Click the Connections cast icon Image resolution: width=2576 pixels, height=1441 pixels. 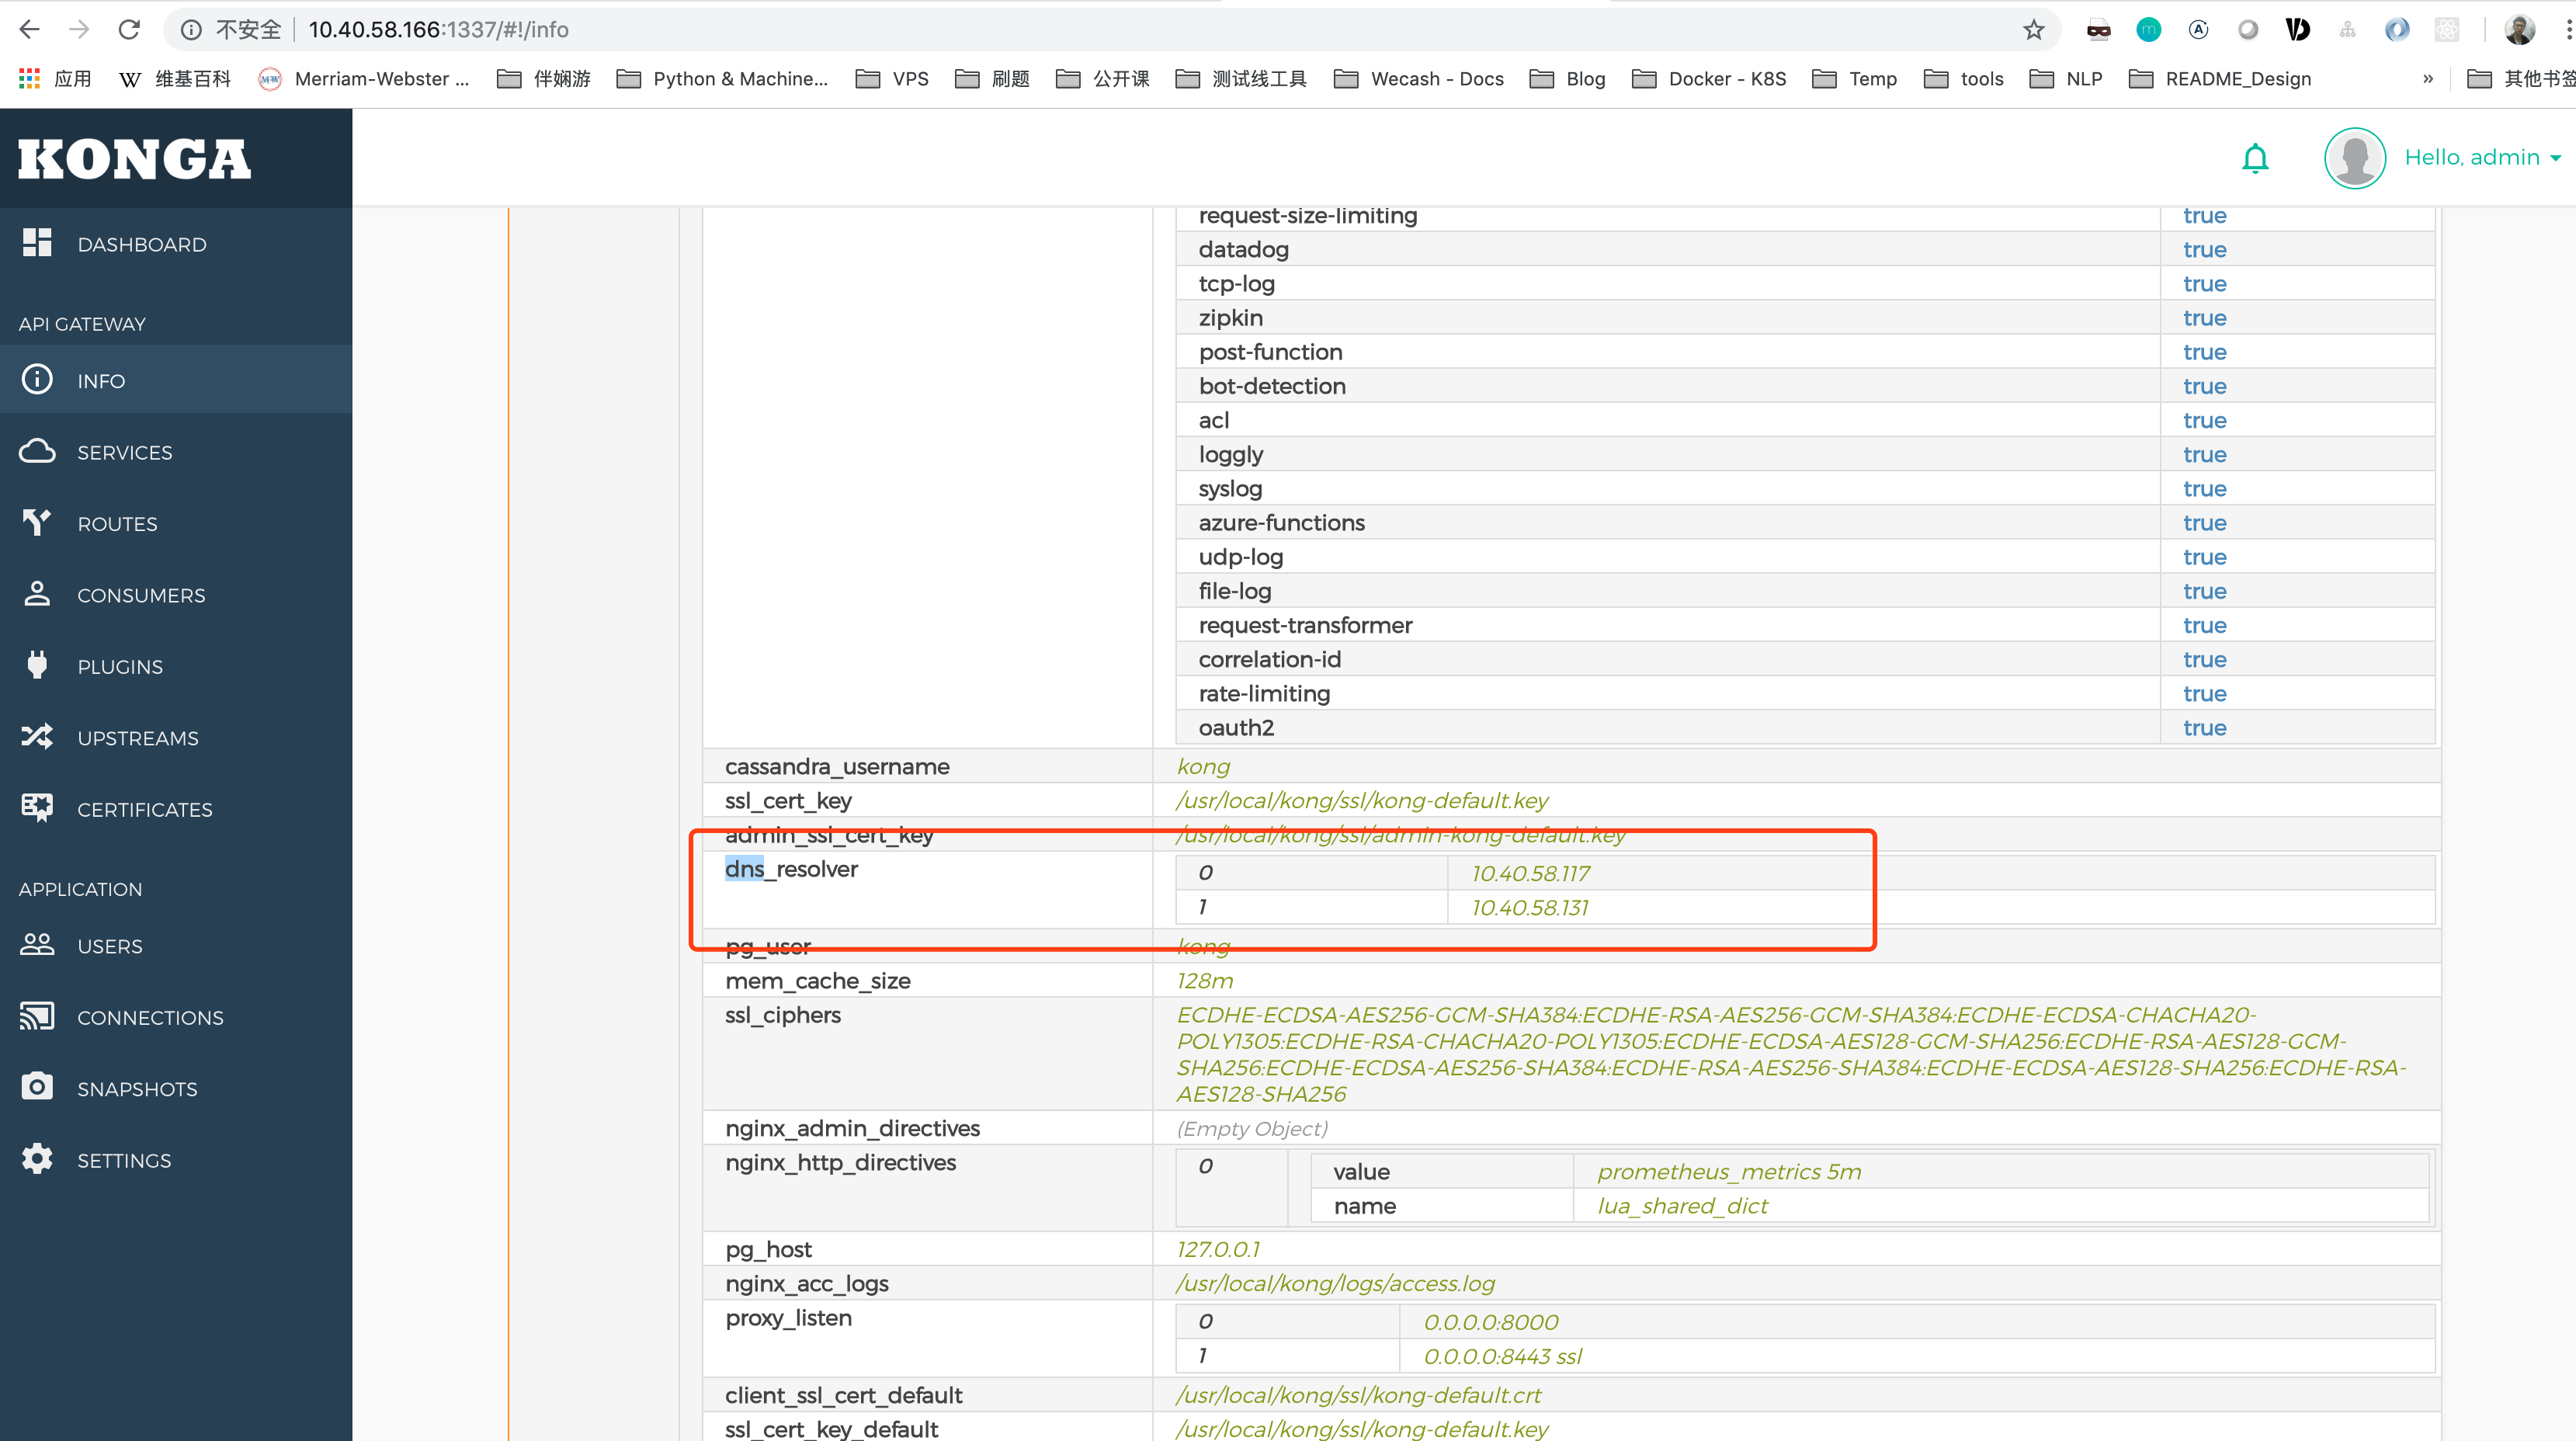(37, 1016)
